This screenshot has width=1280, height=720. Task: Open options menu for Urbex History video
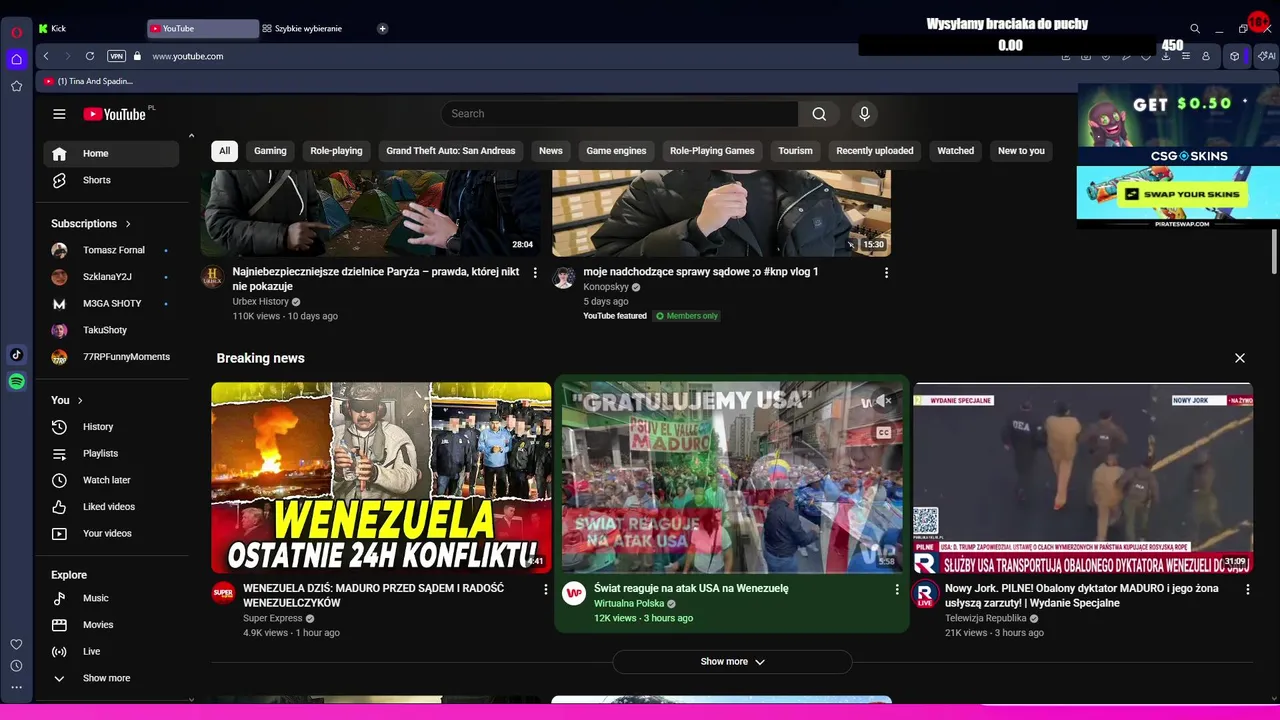(x=535, y=272)
